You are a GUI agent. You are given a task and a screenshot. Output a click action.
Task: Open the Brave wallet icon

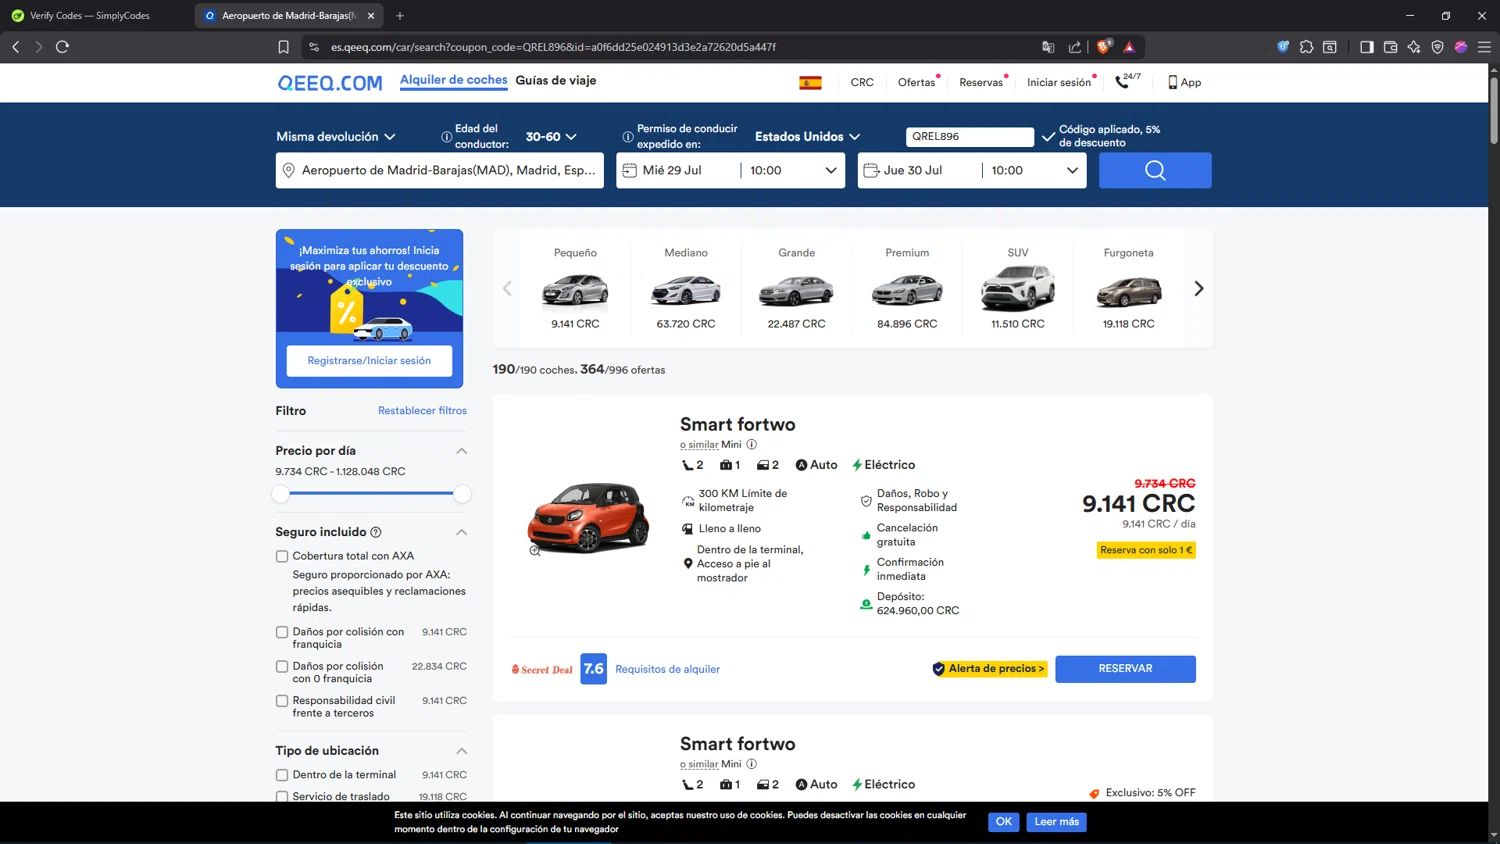(1390, 47)
